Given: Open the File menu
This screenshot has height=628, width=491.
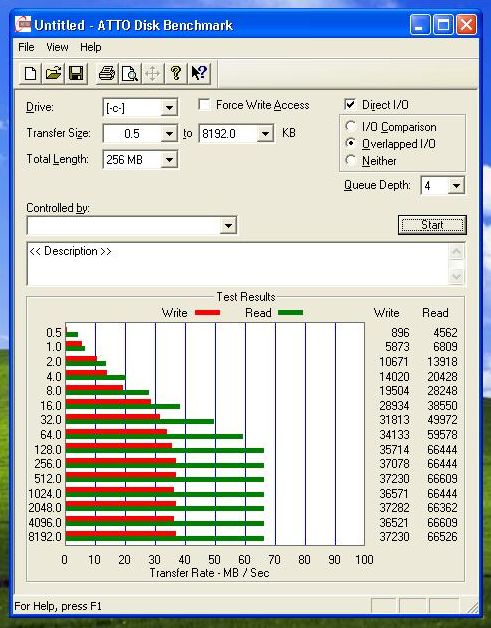Looking at the screenshot, I should 26,47.
